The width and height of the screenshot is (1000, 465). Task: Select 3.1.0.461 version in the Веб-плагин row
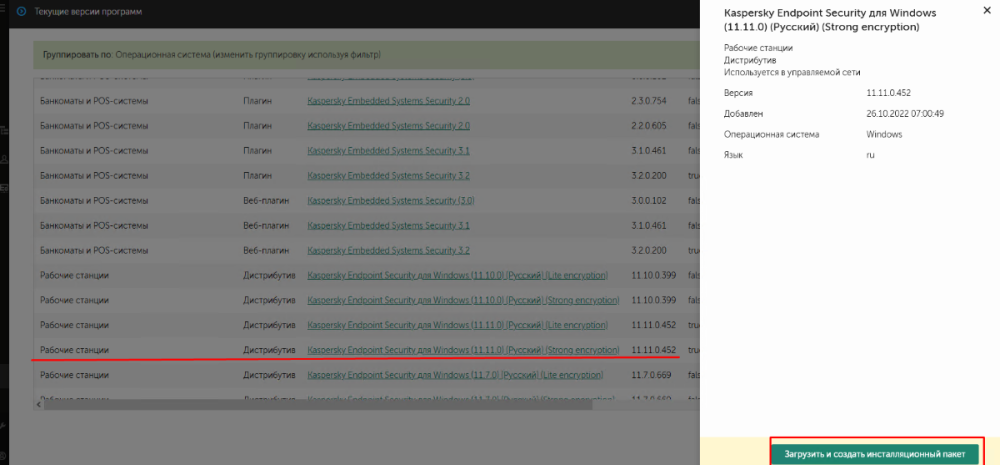649,225
